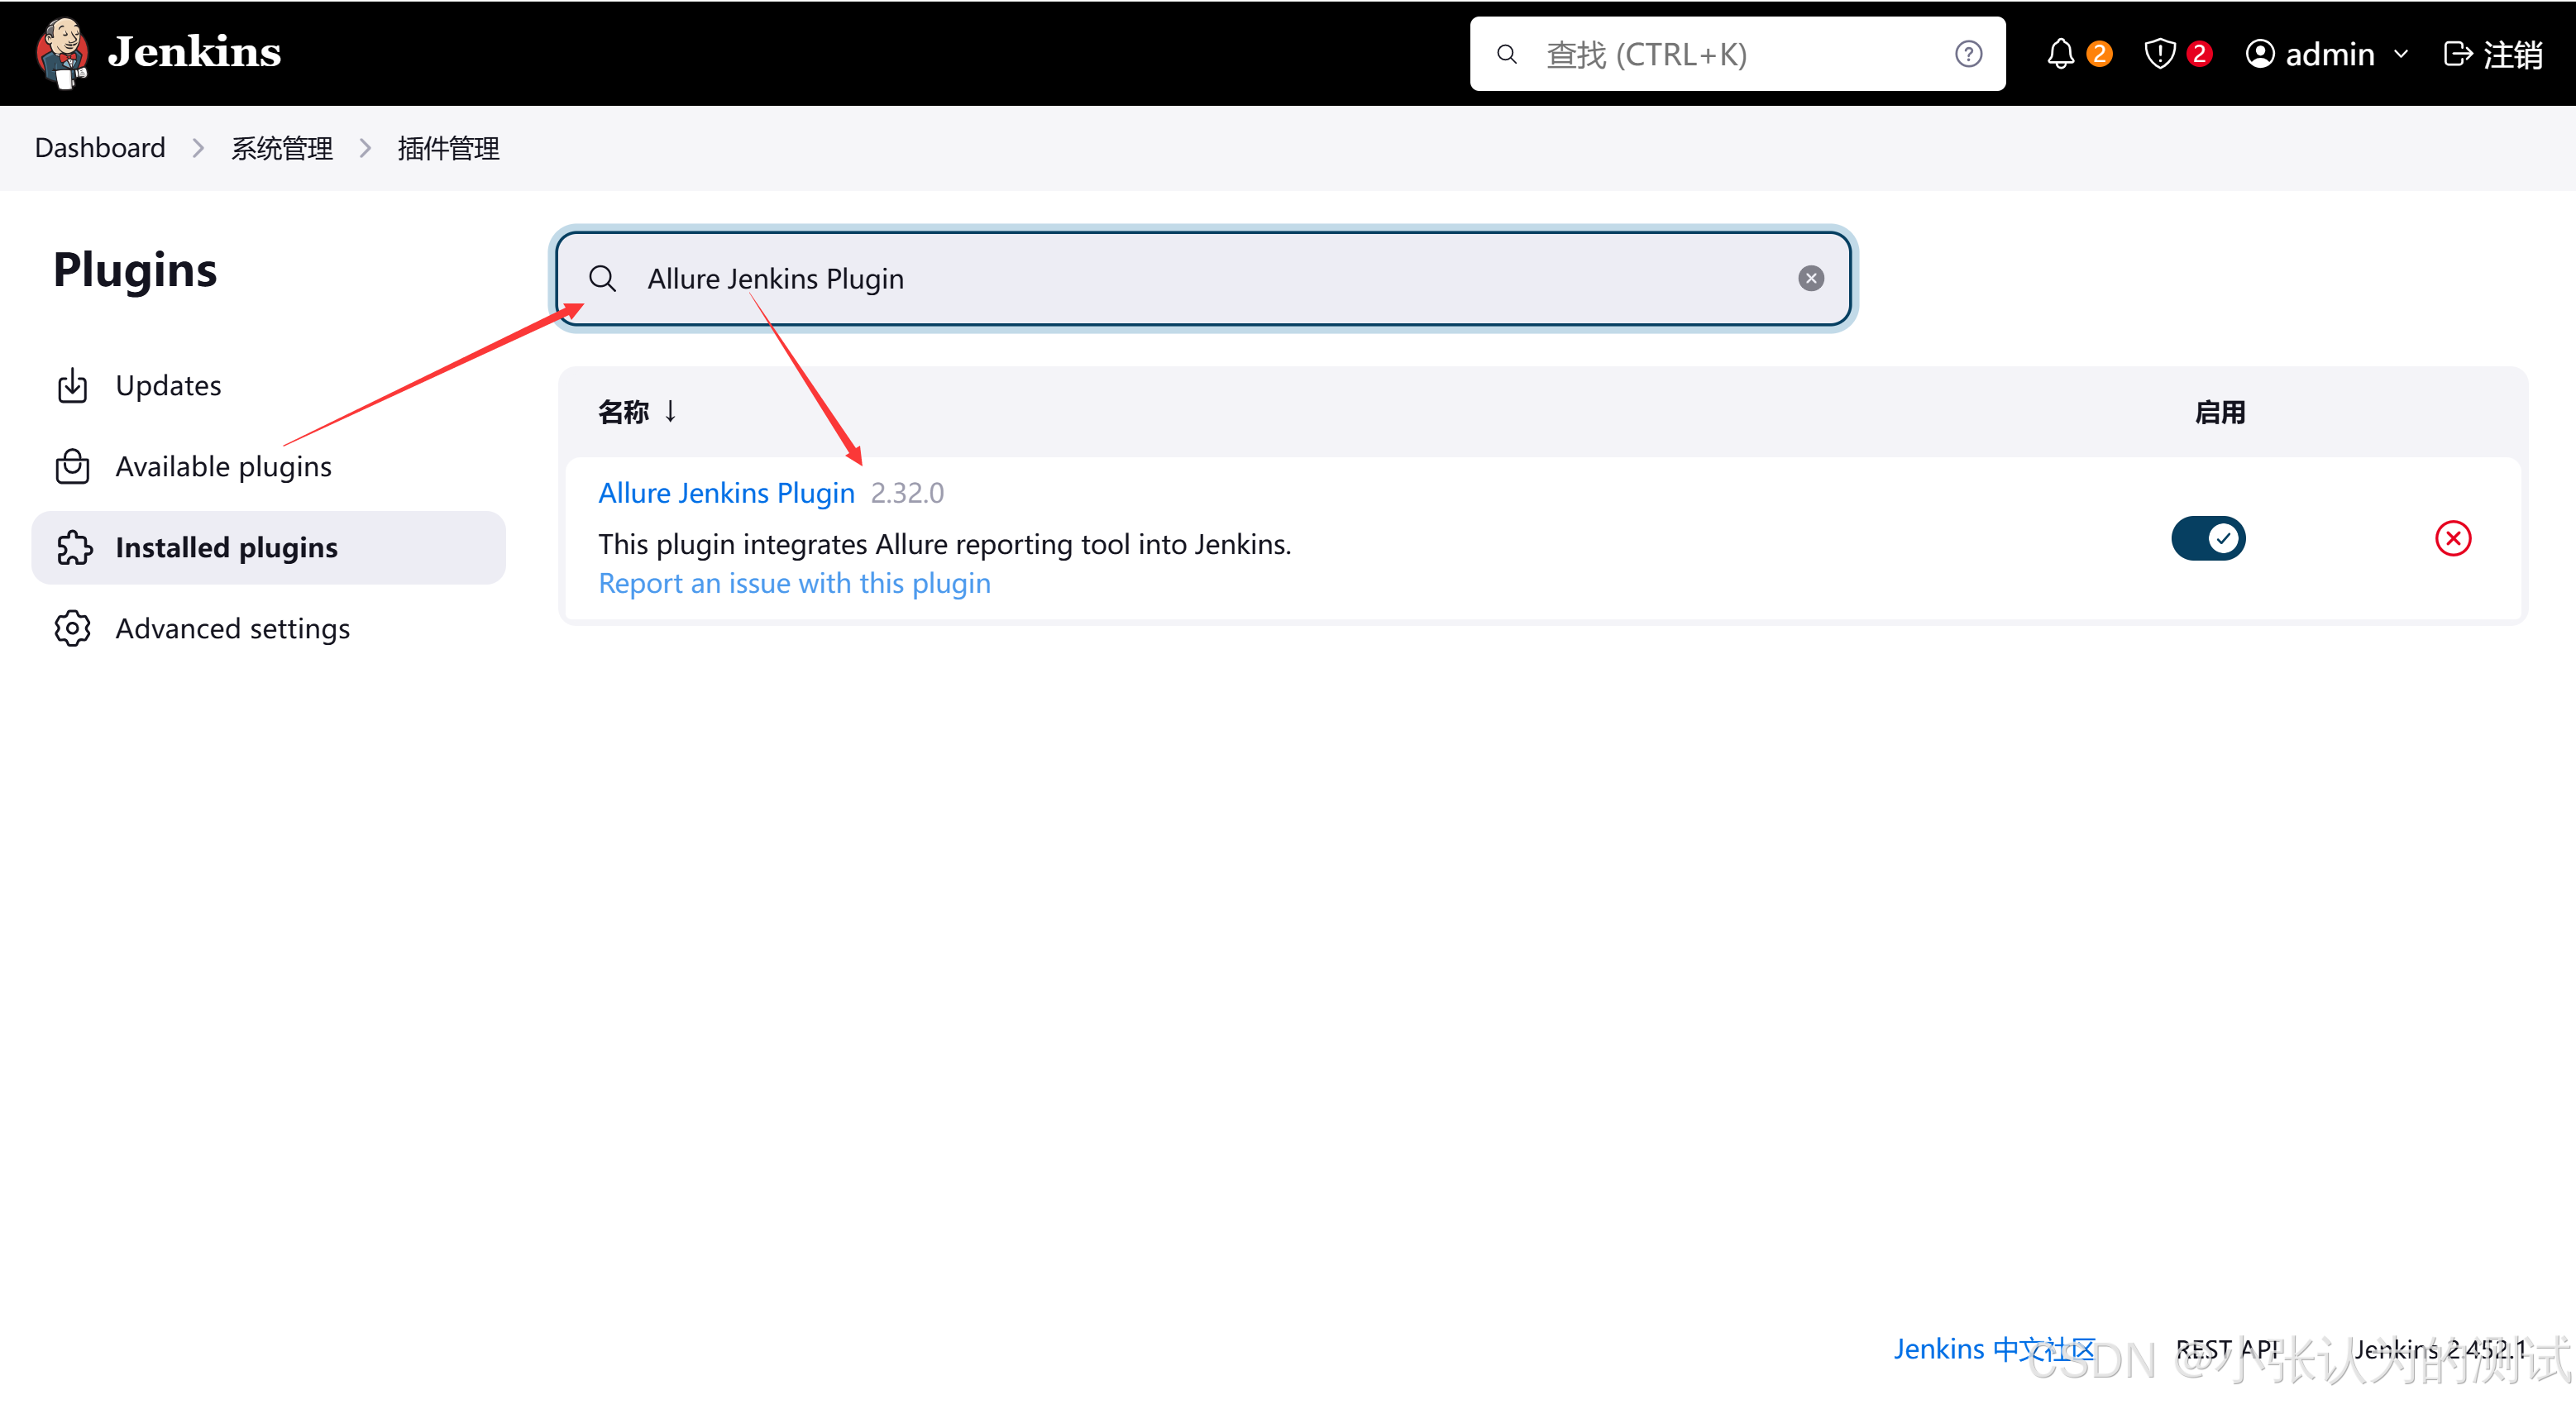
Task: Go to the Dashboard breadcrumb
Action: tap(100, 148)
